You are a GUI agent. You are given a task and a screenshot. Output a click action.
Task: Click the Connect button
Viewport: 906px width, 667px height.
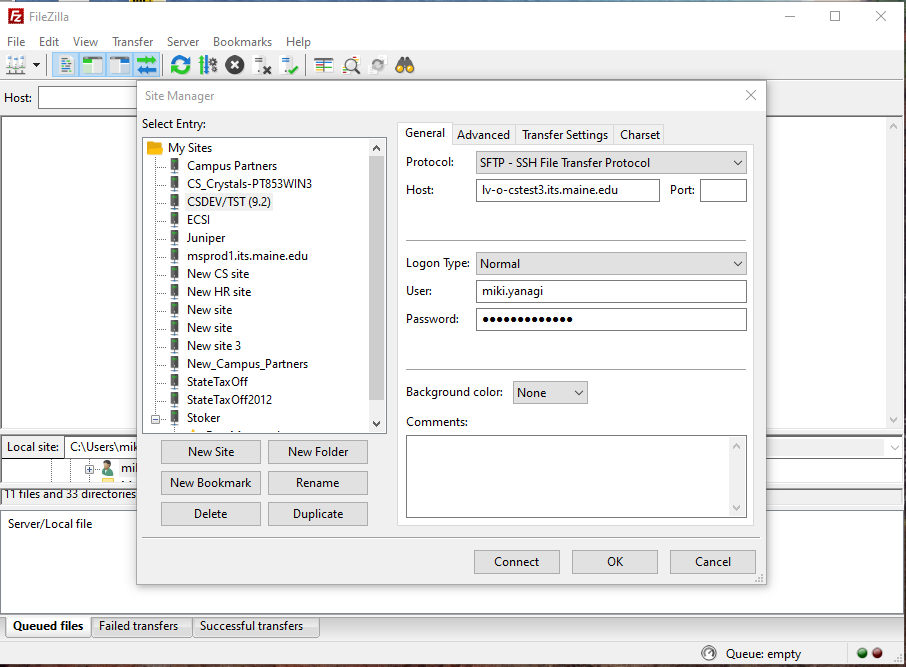(517, 562)
